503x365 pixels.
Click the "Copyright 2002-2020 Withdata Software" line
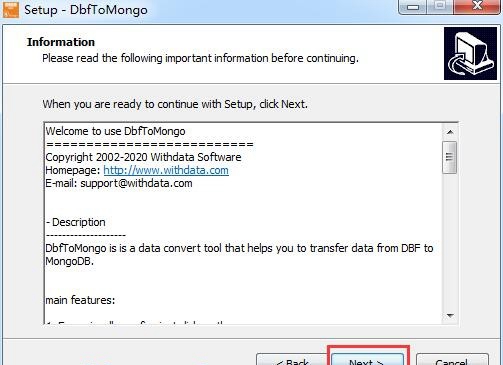(x=143, y=157)
